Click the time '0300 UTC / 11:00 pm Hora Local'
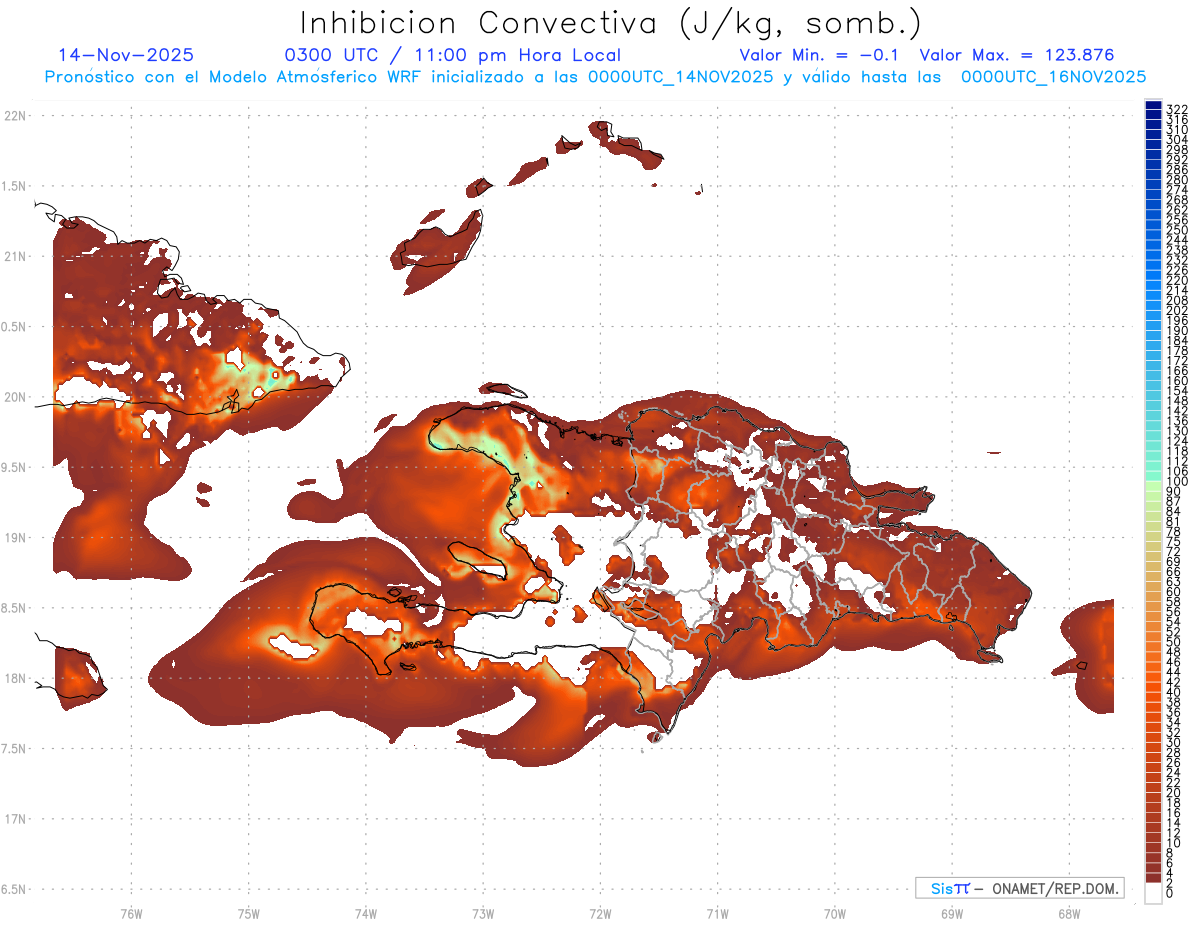 tap(453, 56)
